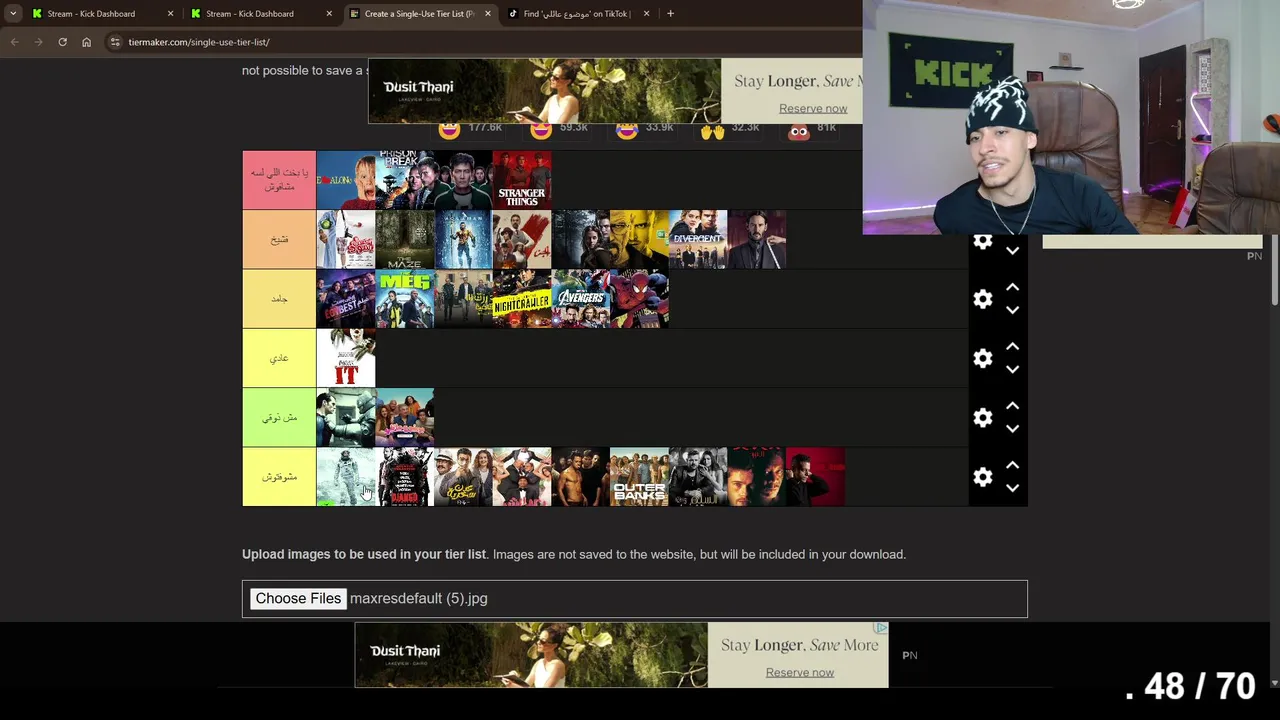Move the جامد row down
Screen dimensions: 1280x720
(1012, 310)
